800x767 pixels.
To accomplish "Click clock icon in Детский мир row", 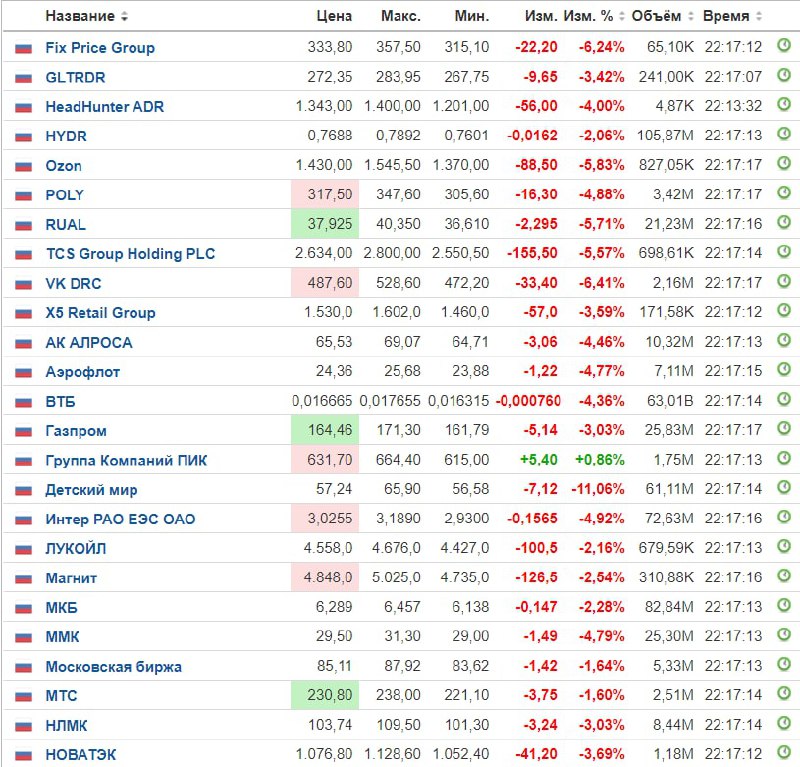I will point(784,489).
